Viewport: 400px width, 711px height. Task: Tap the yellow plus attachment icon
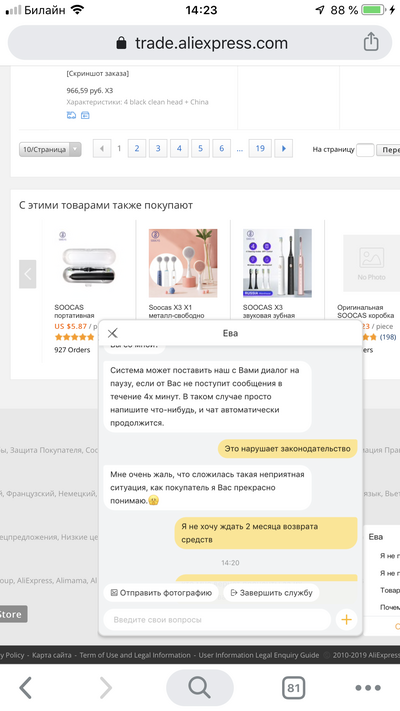point(346,619)
